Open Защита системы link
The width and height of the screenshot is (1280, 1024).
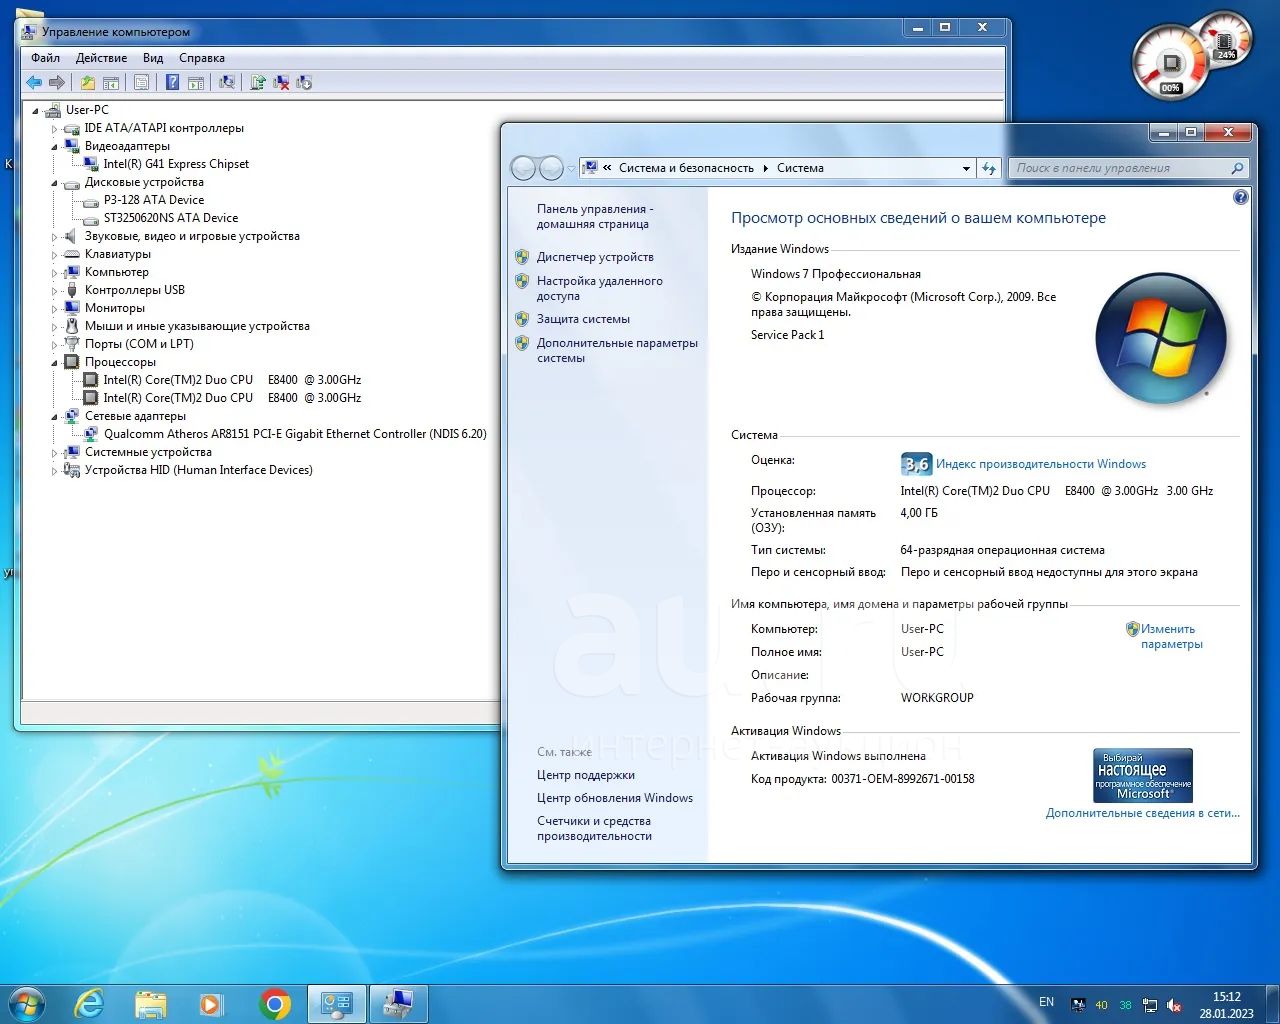click(583, 319)
